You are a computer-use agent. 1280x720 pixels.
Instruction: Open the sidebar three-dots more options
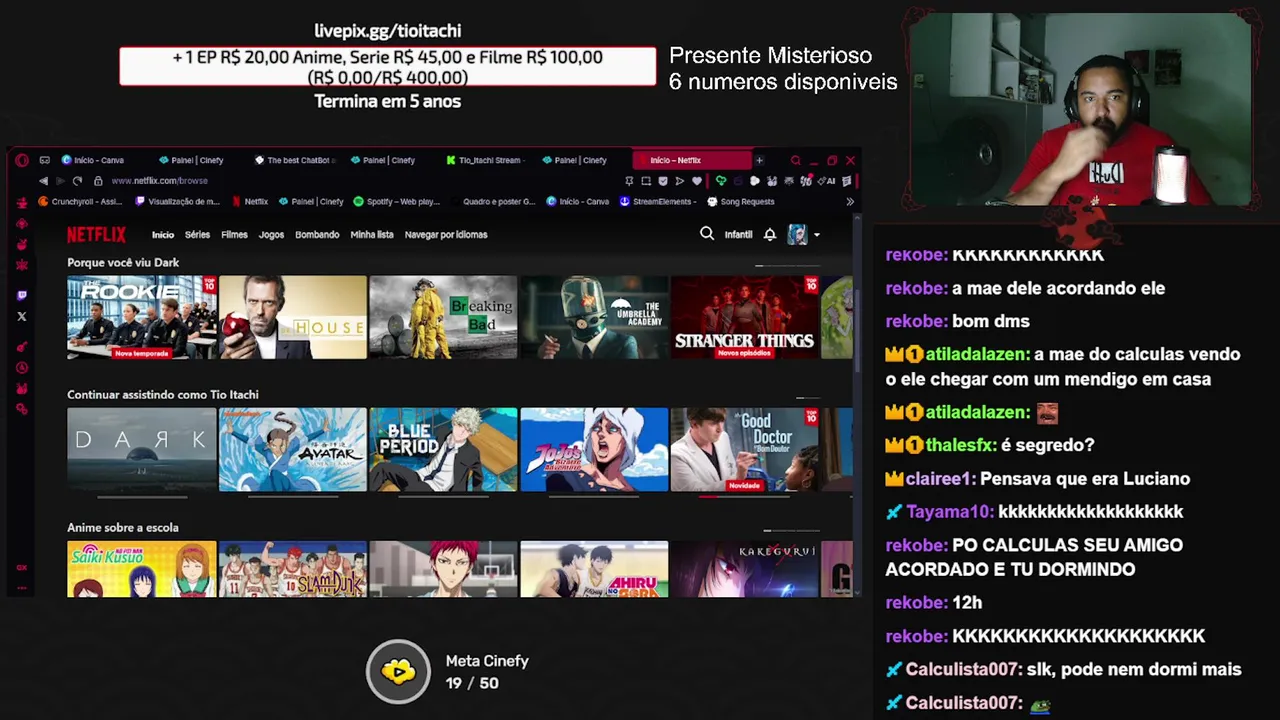pyautogui.click(x=22, y=588)
